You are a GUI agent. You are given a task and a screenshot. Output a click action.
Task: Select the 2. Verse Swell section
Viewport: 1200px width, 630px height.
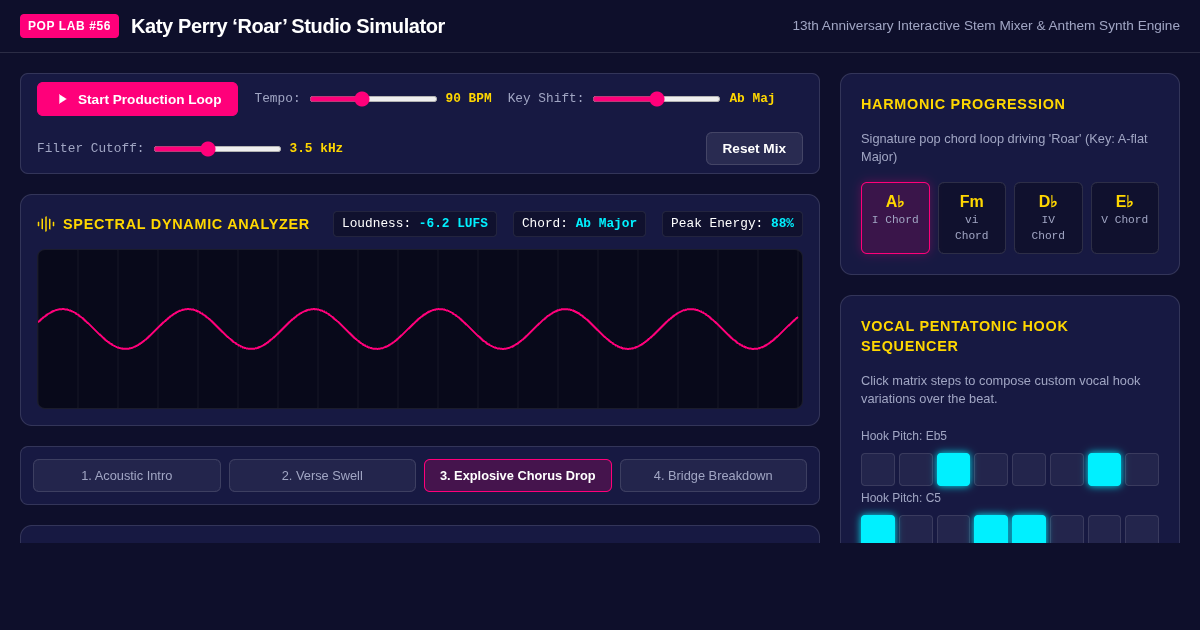point(322,475)
